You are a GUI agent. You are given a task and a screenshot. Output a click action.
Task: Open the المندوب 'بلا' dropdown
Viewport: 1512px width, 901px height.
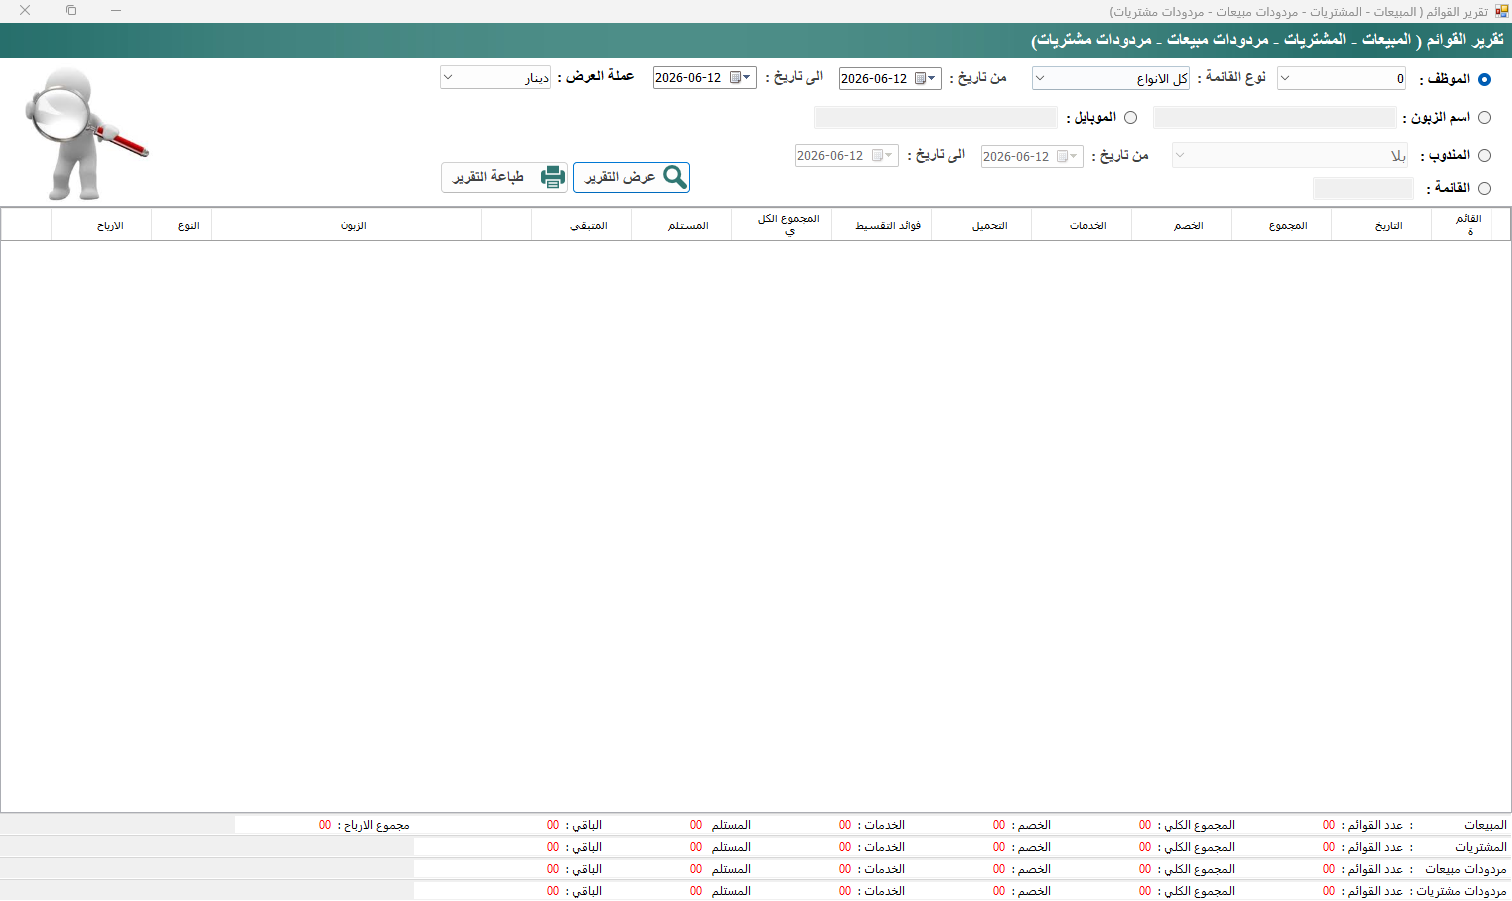[1290, 156]
